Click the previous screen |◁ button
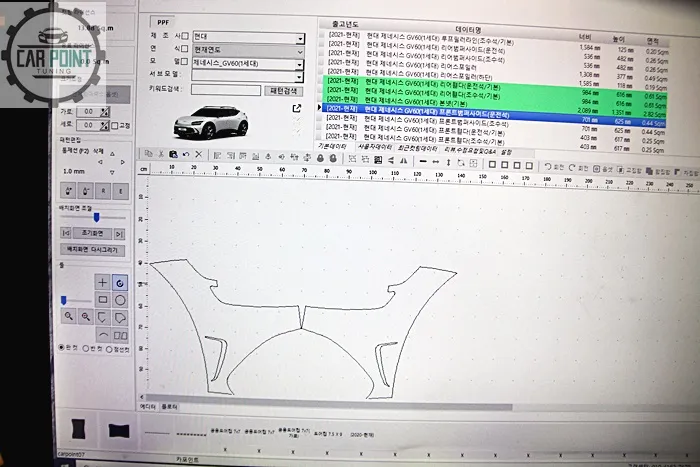This screenshot has width=700, height=467. coord(66,233)
